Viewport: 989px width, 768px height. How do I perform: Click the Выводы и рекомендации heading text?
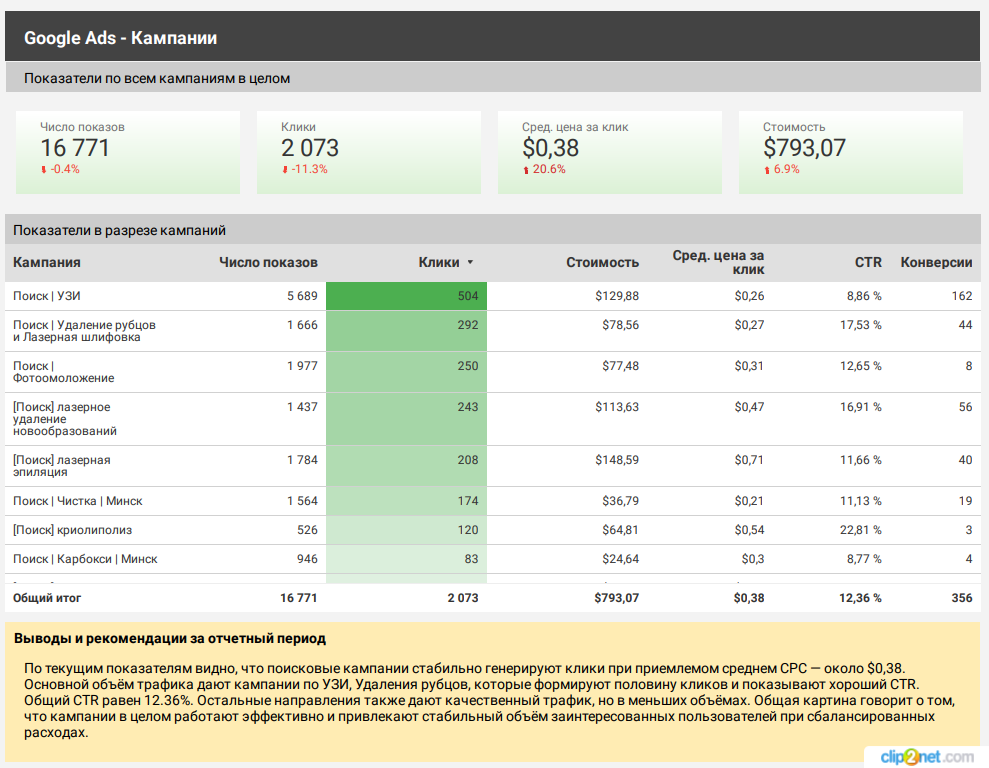(170, 638)
